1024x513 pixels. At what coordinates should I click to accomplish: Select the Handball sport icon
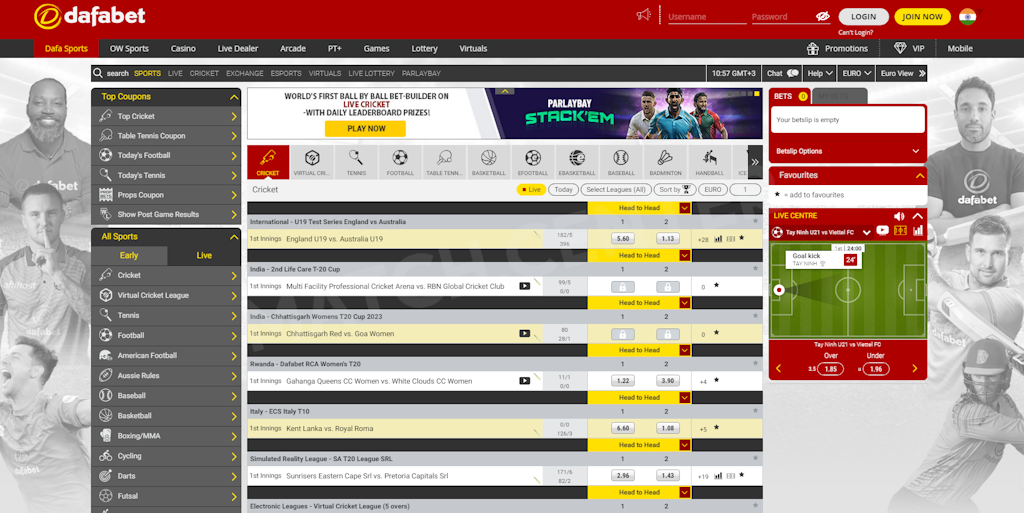[709, 162]
